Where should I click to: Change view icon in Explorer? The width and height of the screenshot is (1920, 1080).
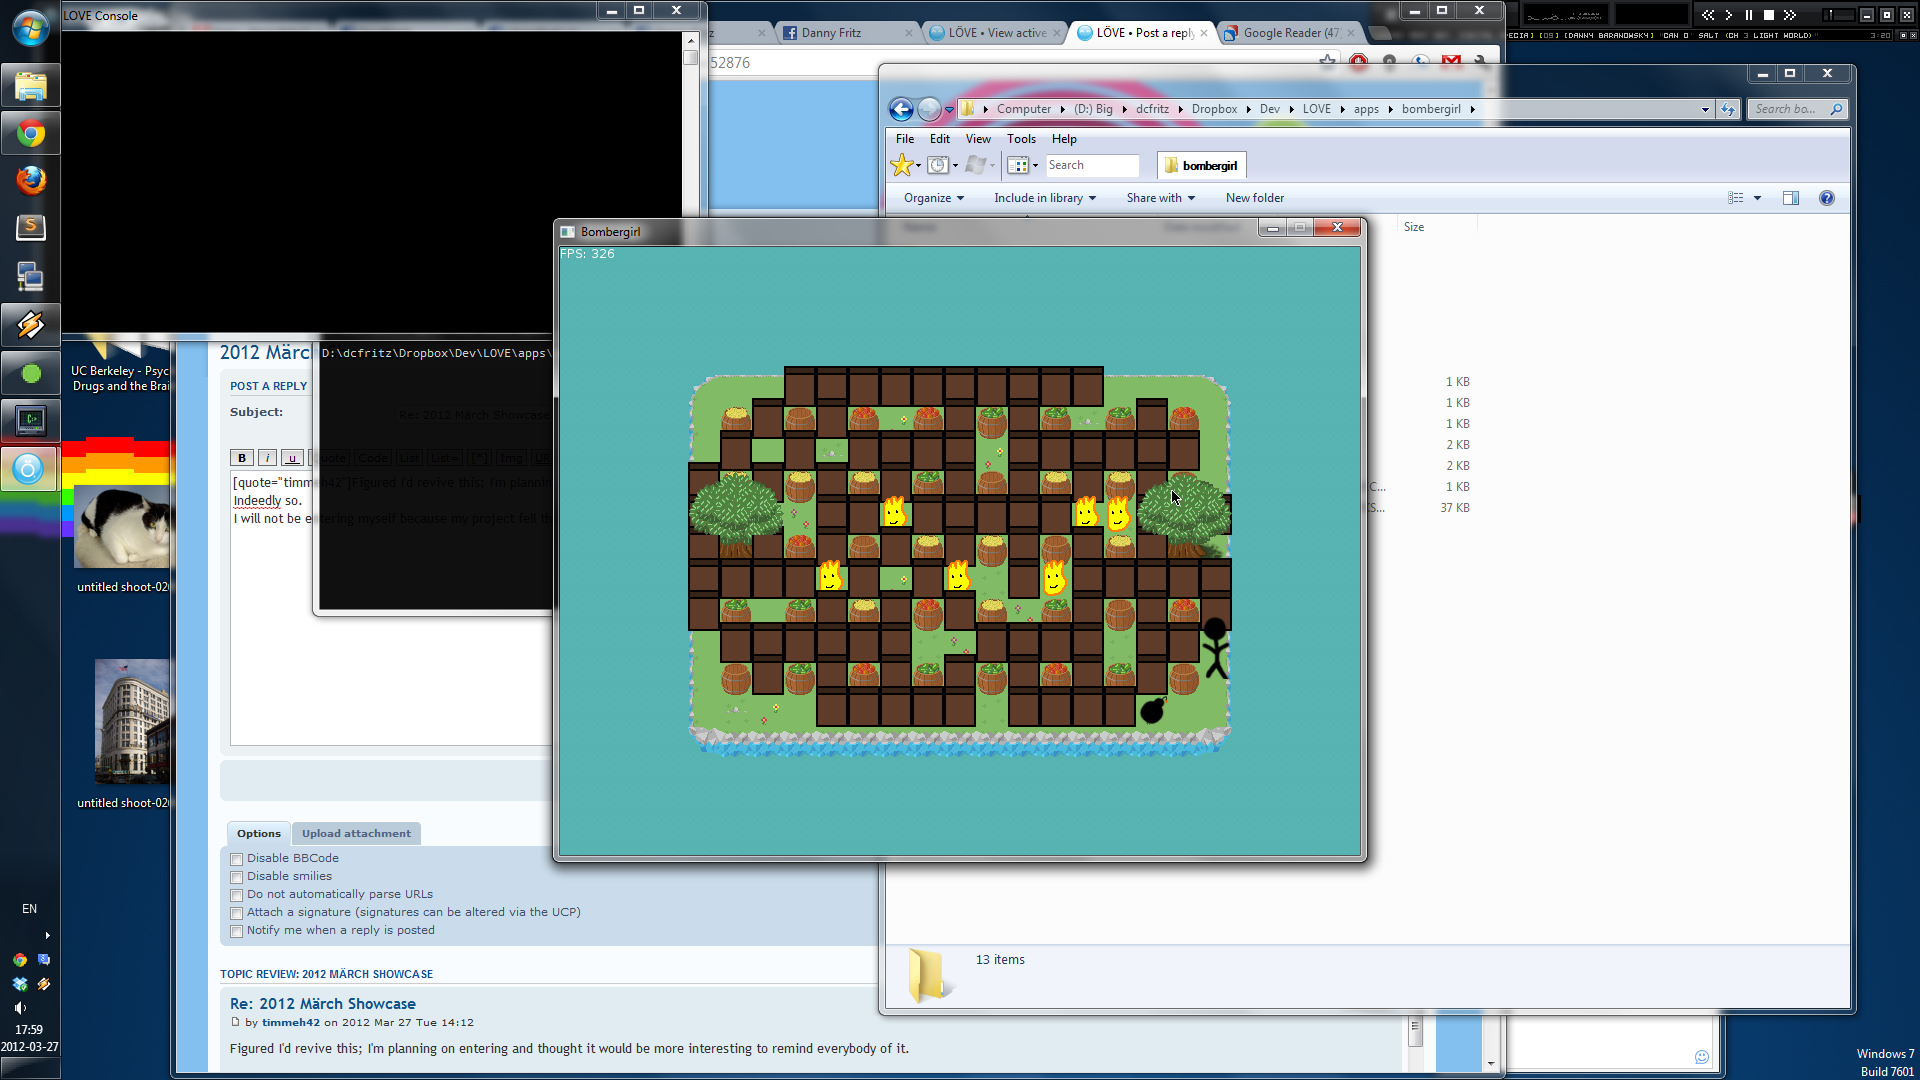pos(1736,198)
